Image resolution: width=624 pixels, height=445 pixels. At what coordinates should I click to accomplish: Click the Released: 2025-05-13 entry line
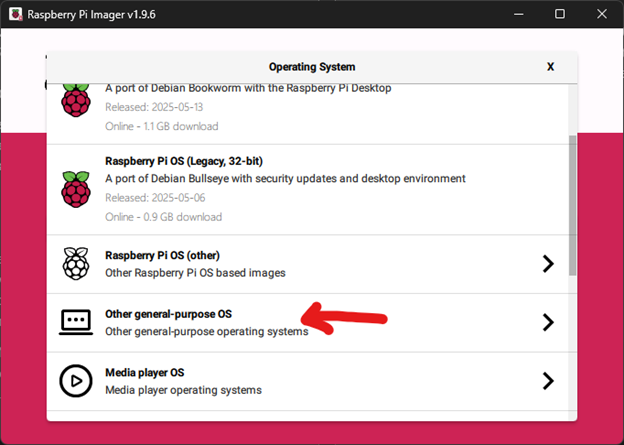tap(154, 107)
